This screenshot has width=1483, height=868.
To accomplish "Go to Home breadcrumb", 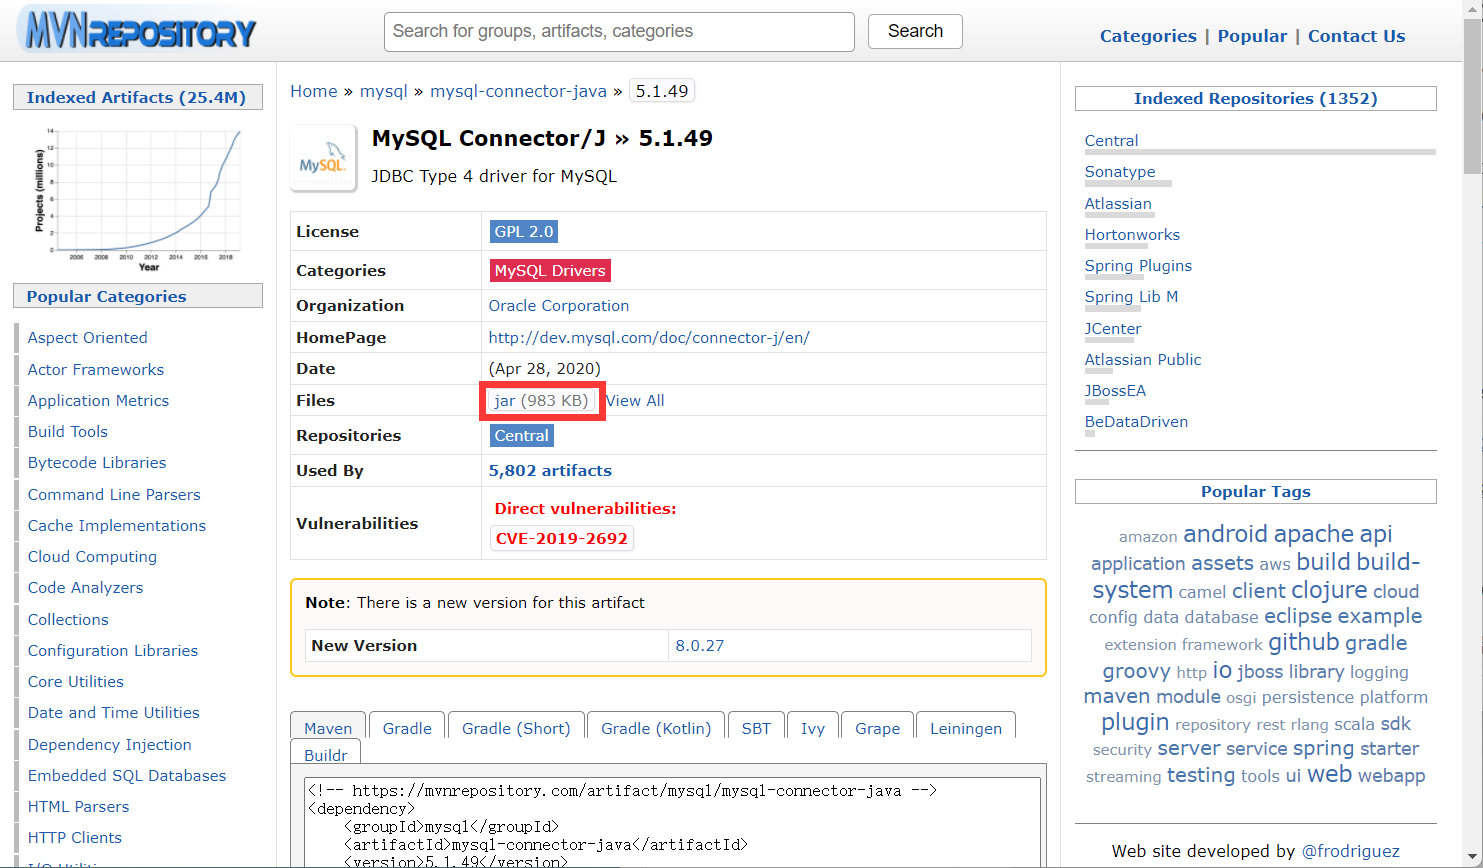I will tap(314, 91).
